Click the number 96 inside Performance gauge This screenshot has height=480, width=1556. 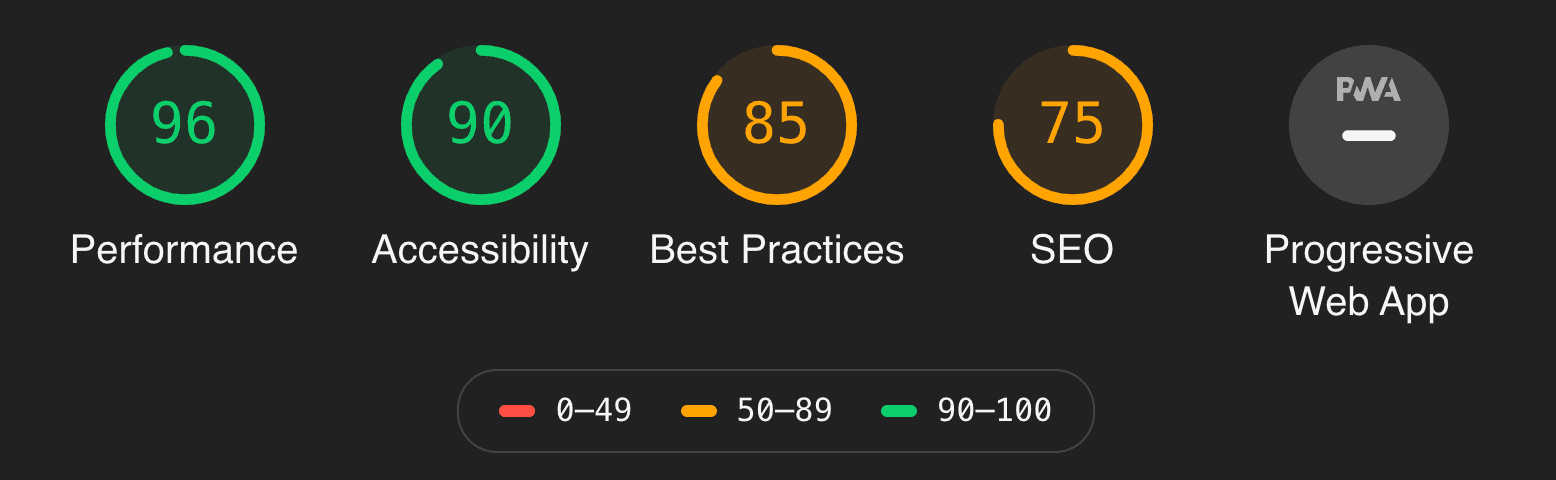pos(184,124)
